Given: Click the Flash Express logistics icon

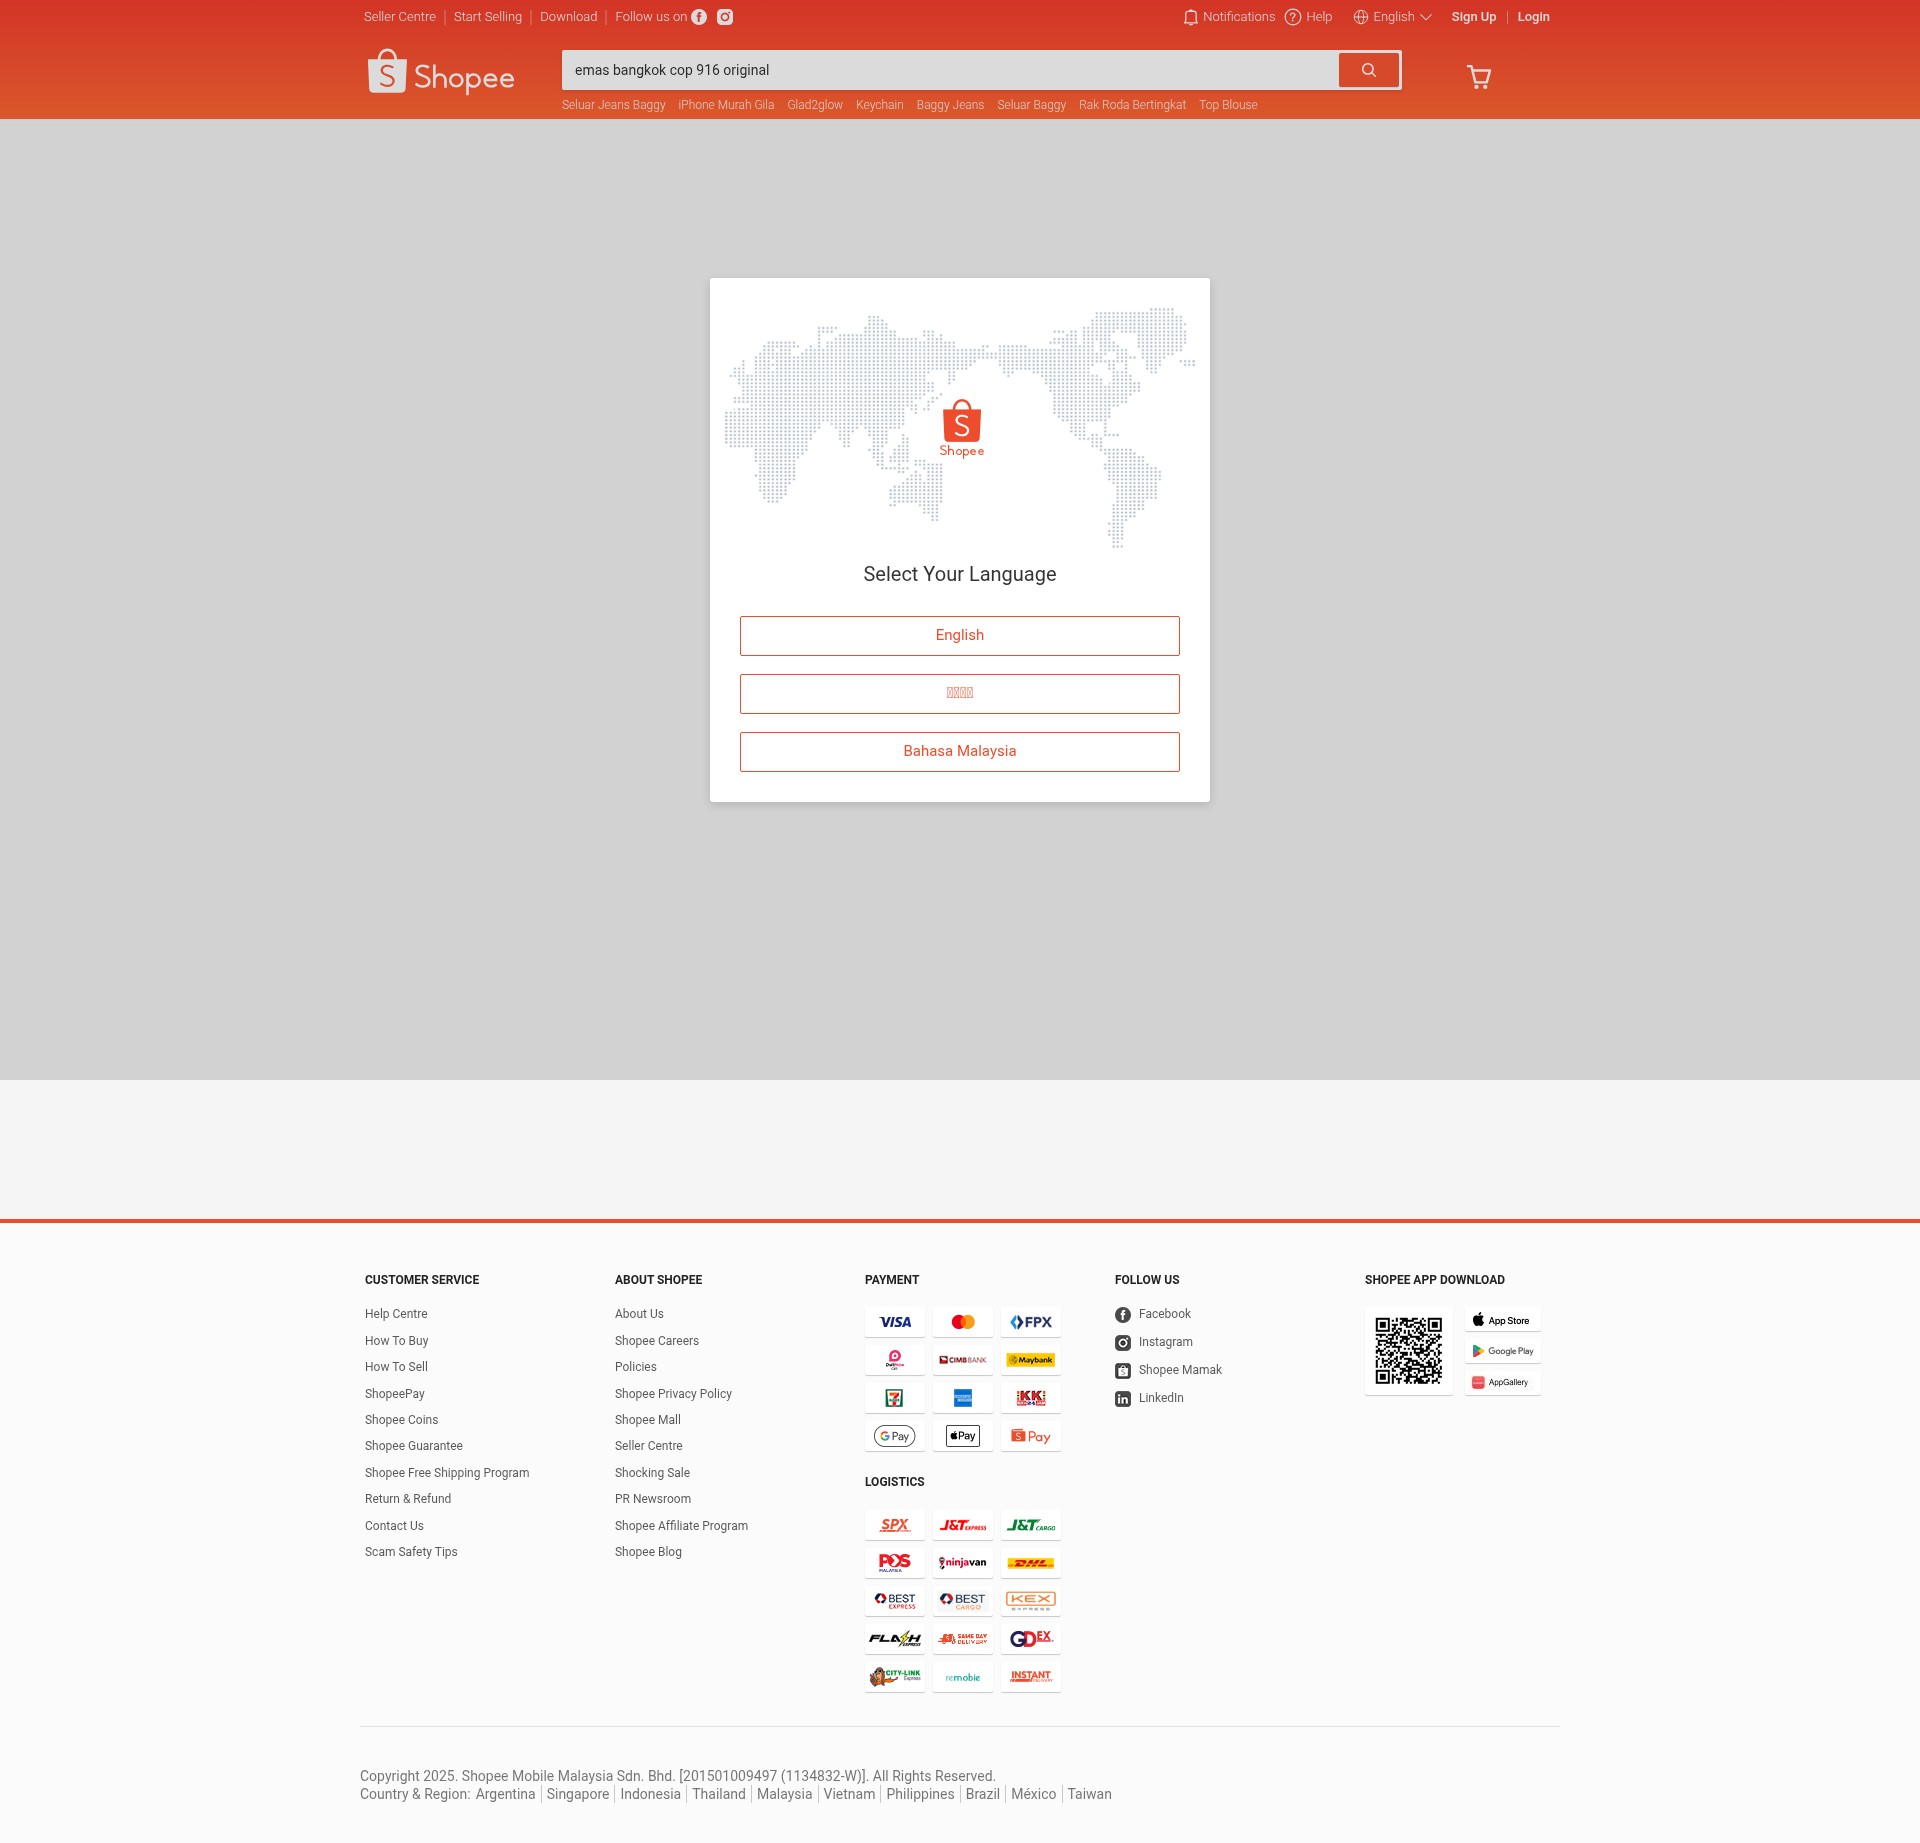Looking at the screenshot, I should 895,1639.
